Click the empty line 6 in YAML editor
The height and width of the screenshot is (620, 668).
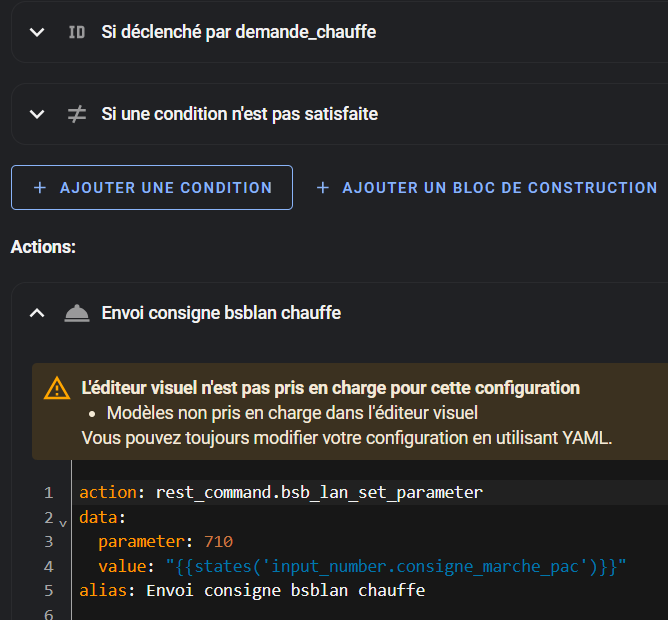point(366,613)
